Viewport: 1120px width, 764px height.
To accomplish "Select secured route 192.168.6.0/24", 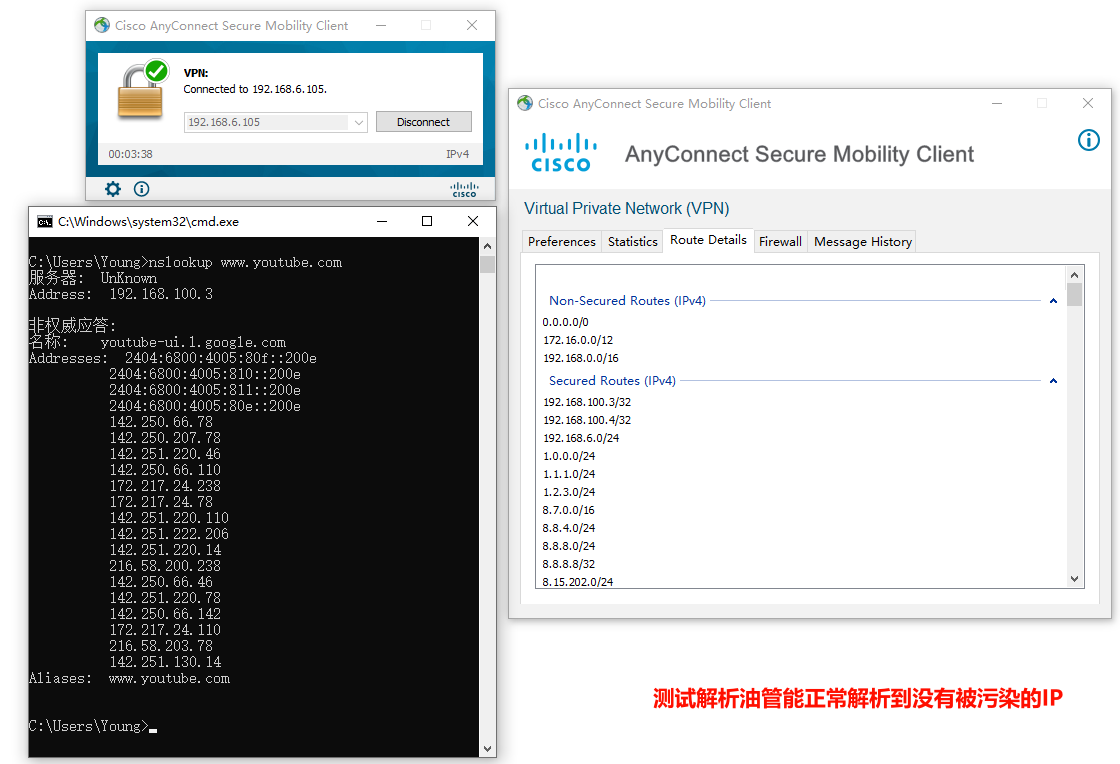I will coord(581,438).
